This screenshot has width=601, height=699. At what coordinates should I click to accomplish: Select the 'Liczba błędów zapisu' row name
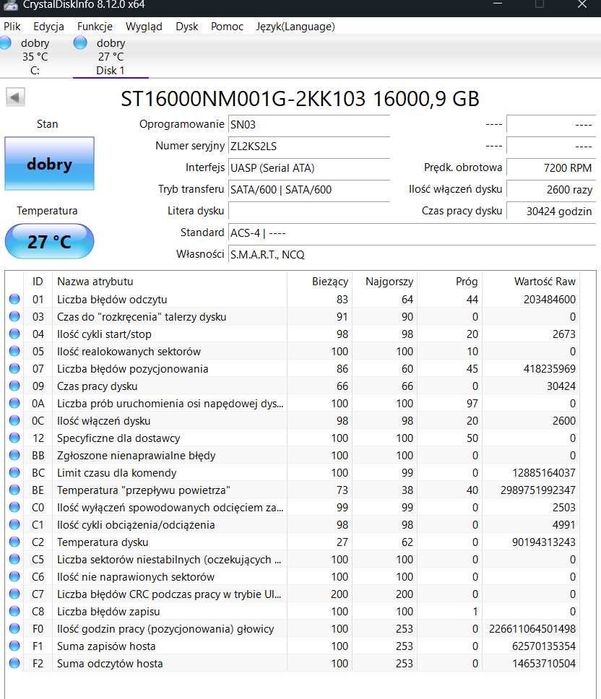pyautogui.click(x=108, y=611)
